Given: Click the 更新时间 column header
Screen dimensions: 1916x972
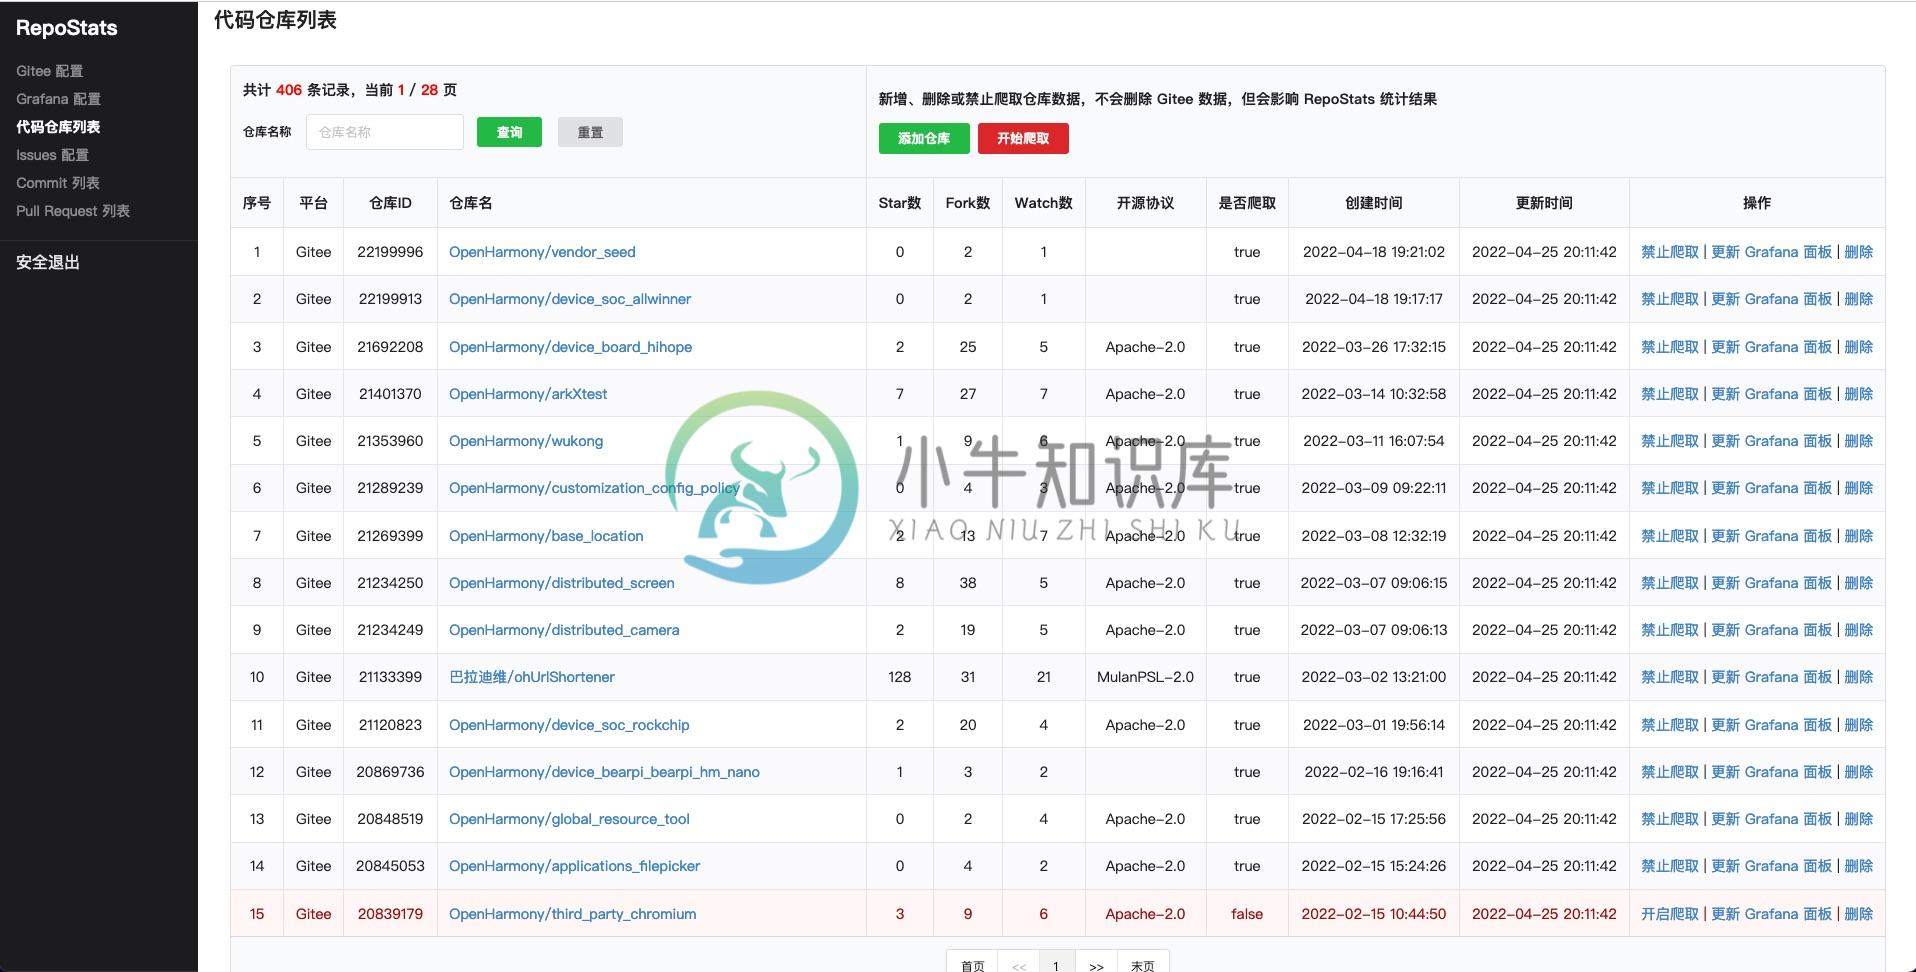Looking at the screenshot, I should 1544,203.
